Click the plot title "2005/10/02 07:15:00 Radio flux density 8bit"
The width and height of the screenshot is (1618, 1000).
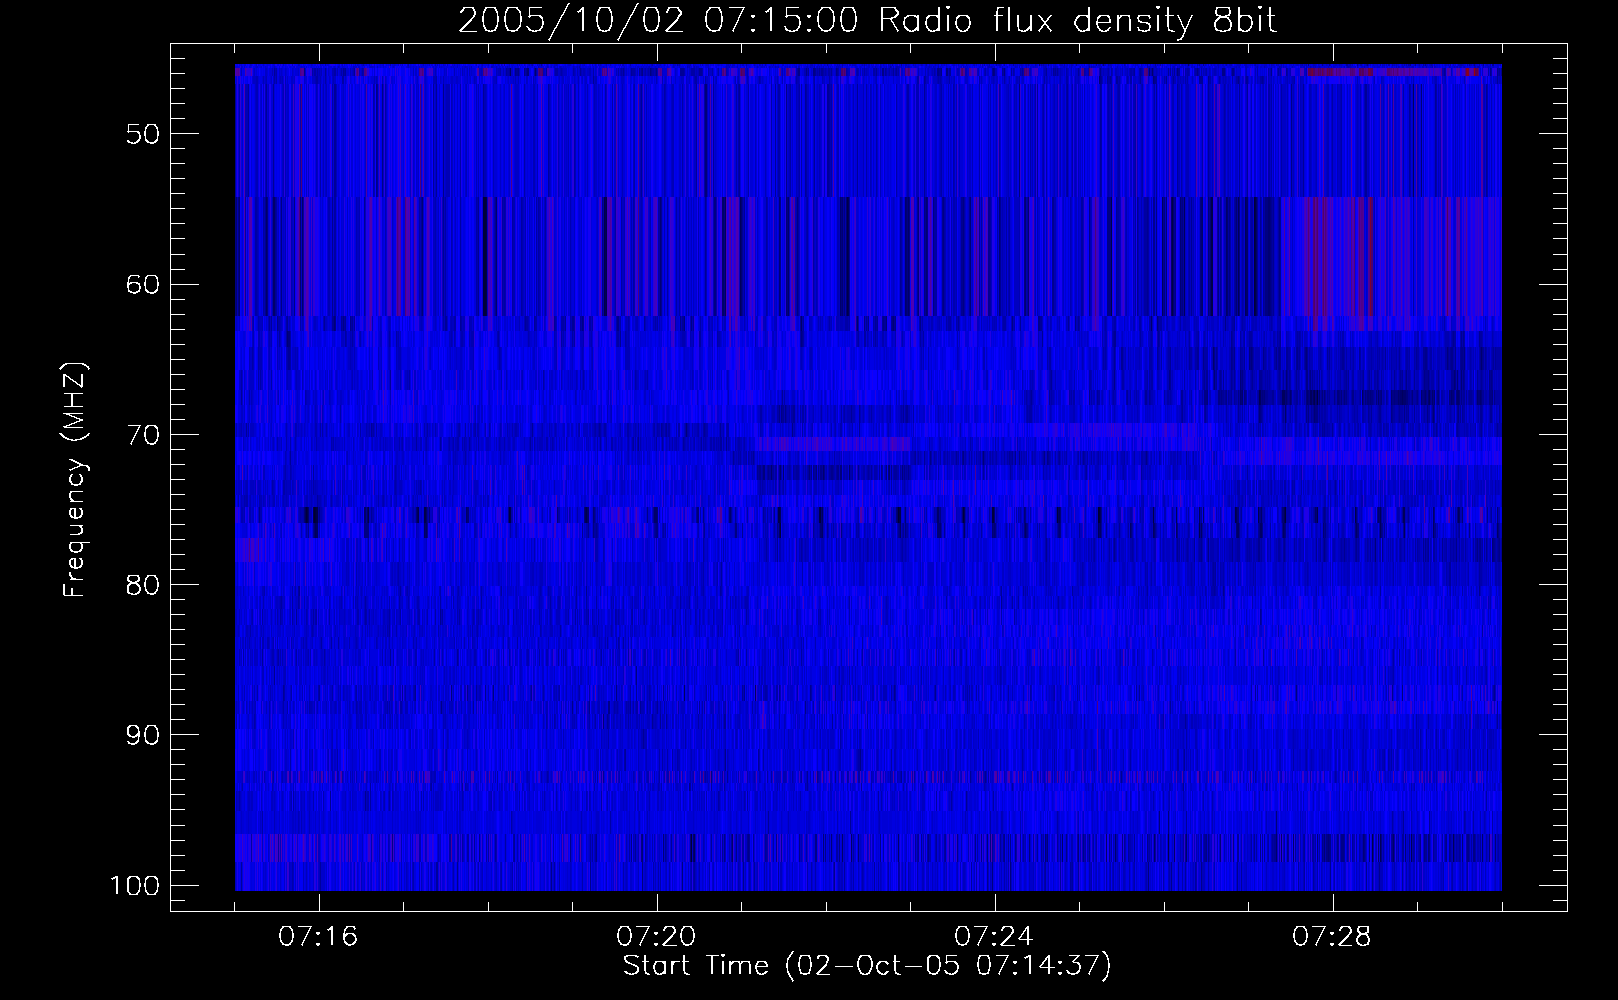pyautogui.click(x=867, y=21)
